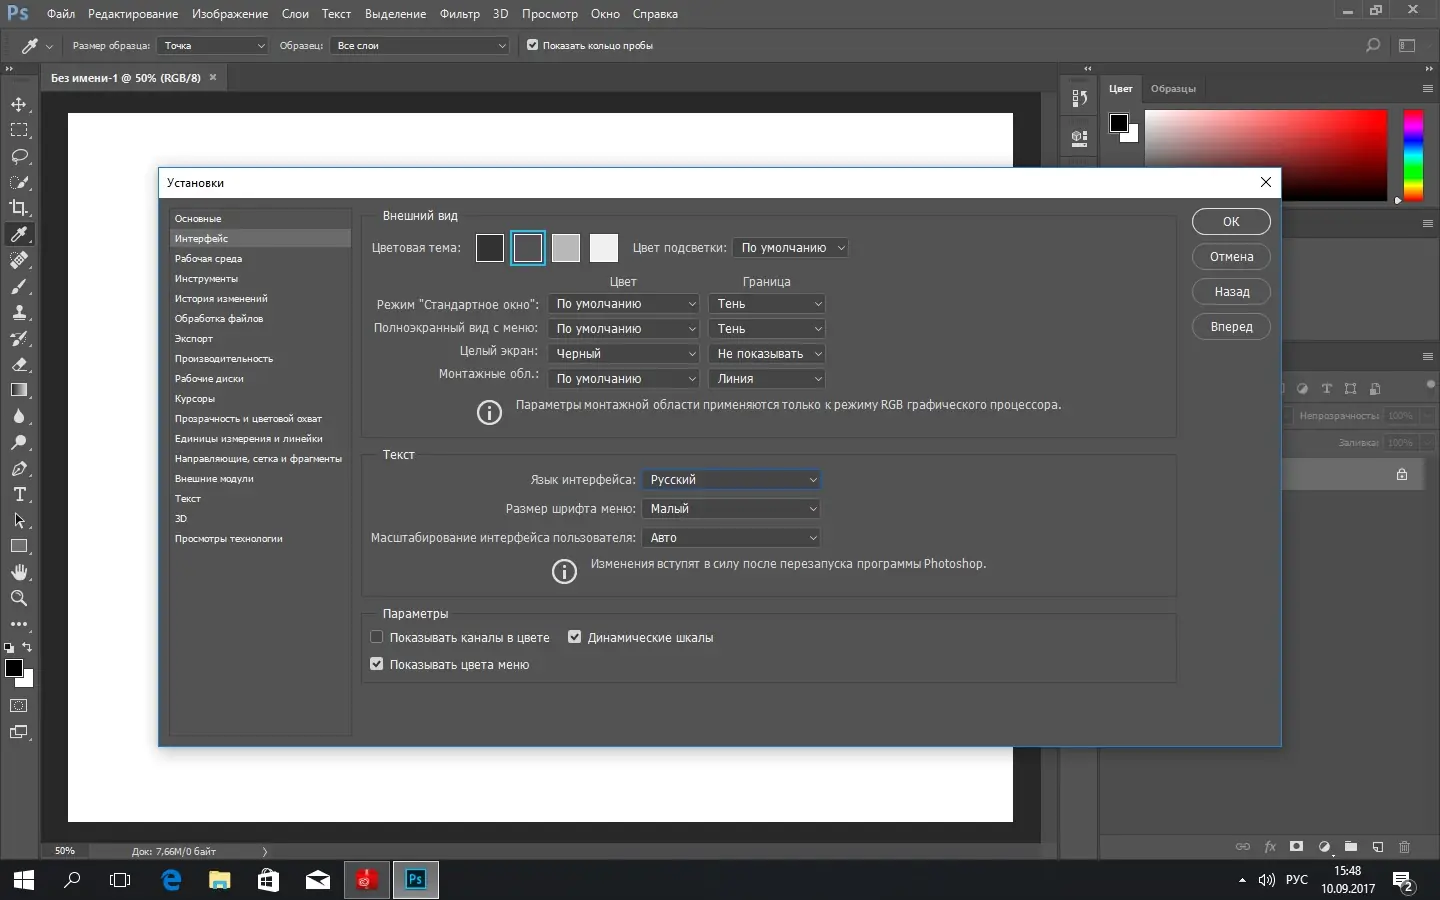
Task: Click the rainbow hue slider in Цвет panel
Action: click(1413, 155)
